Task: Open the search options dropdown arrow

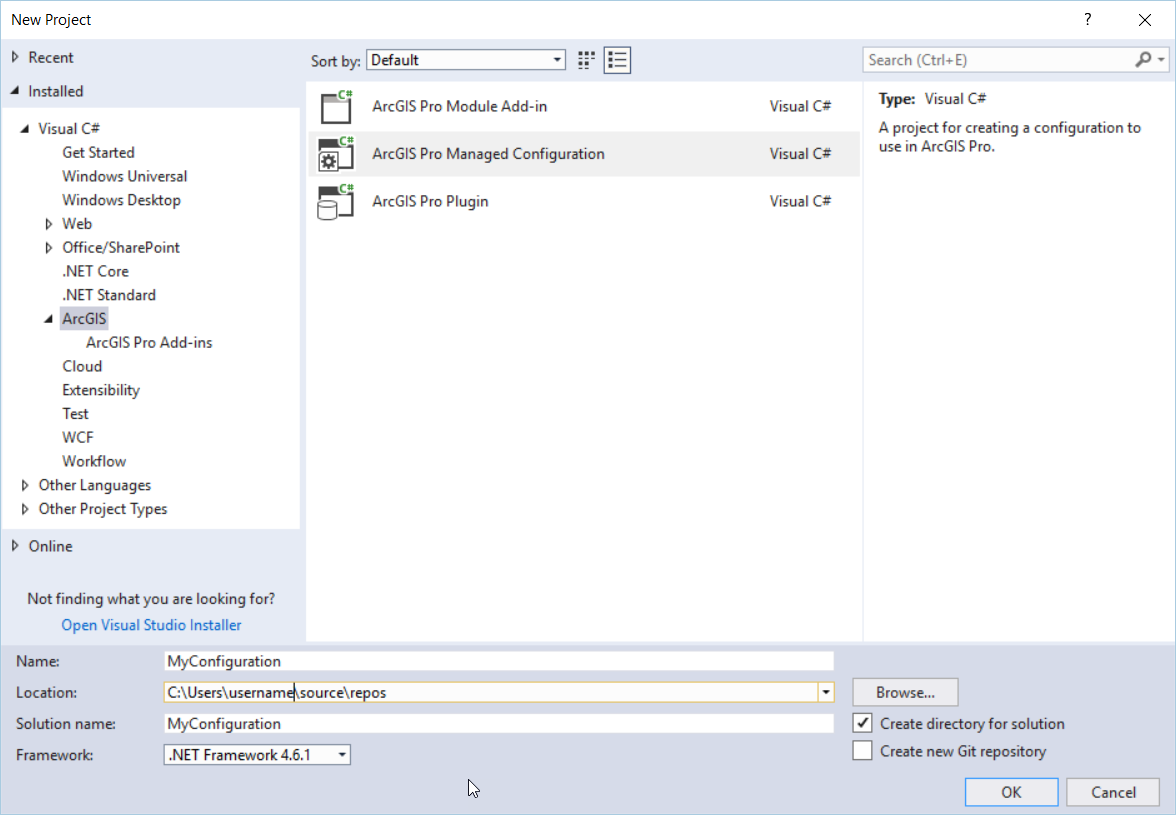Action: [1161, 59]
